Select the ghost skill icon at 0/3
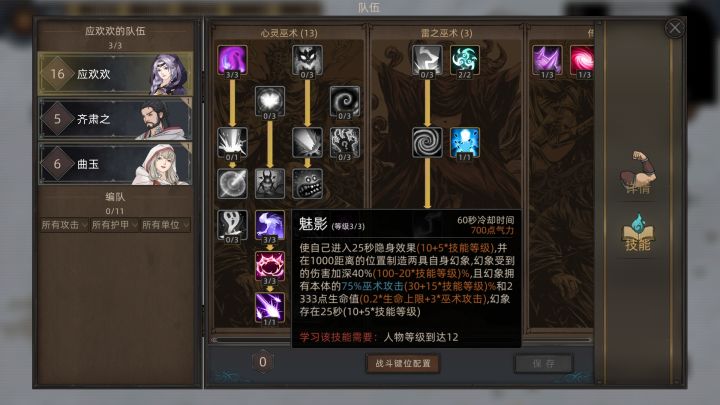 232,225
